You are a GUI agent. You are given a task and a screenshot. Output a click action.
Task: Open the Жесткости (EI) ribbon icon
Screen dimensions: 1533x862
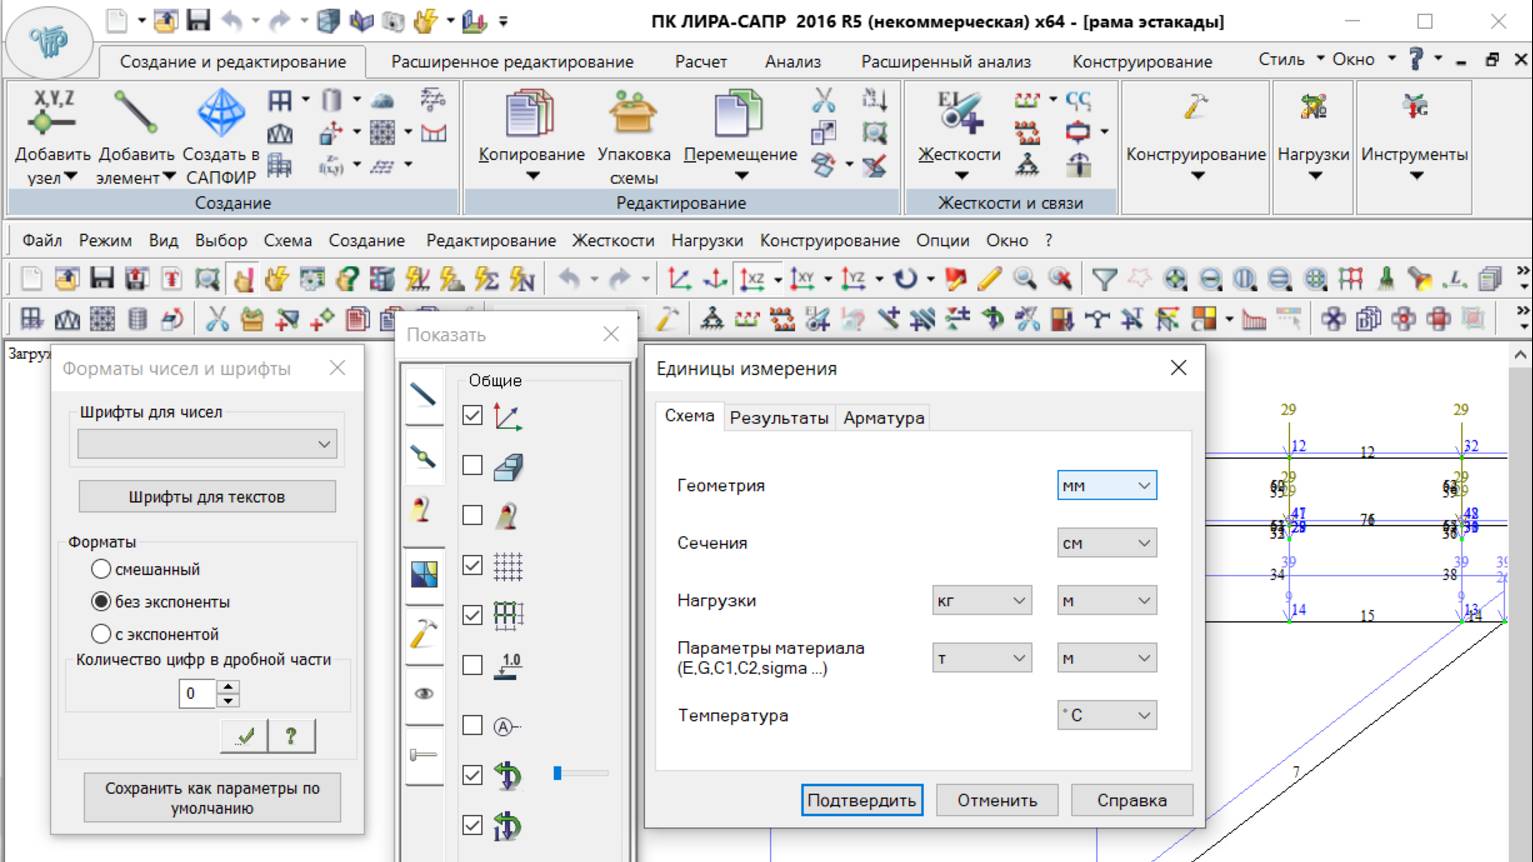(959, 112)
